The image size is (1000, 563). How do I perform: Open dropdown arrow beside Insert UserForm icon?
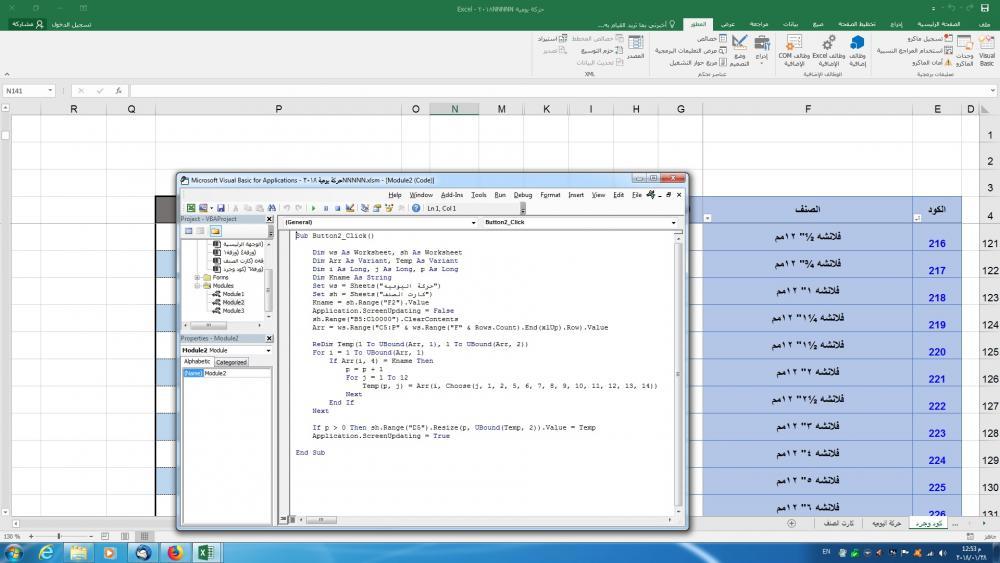[211, 208]
